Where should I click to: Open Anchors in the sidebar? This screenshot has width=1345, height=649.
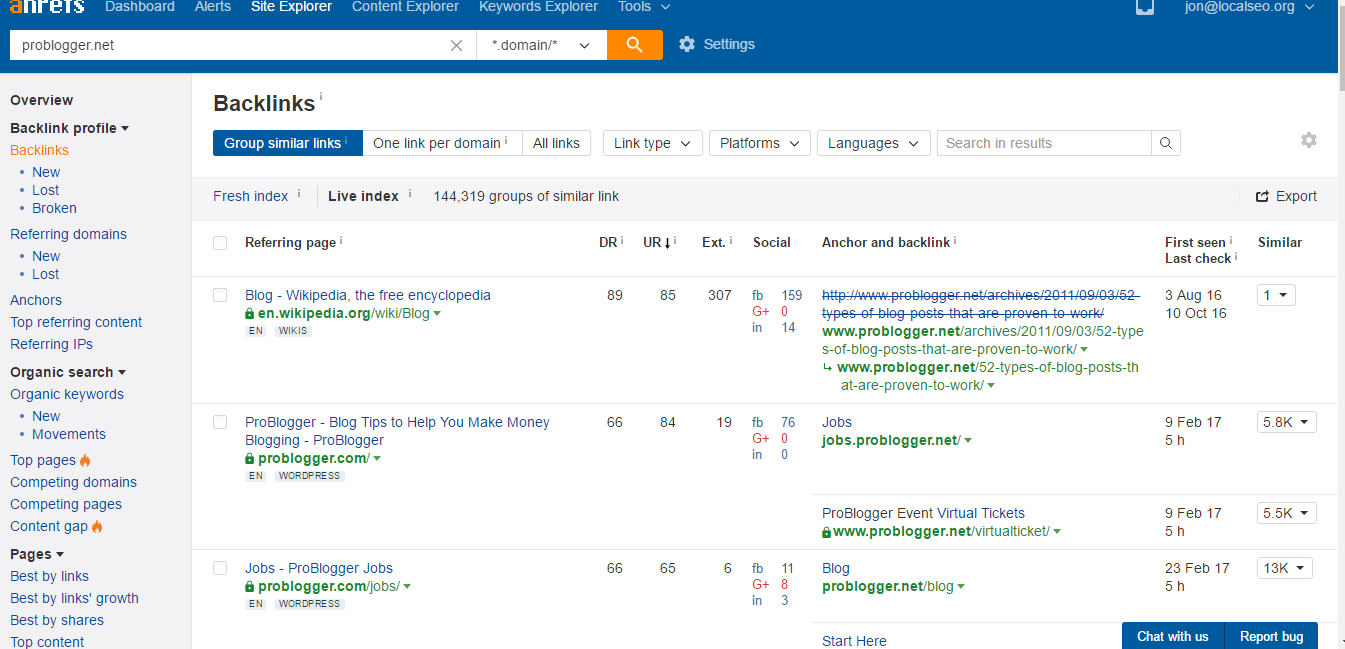click(36, 300)
